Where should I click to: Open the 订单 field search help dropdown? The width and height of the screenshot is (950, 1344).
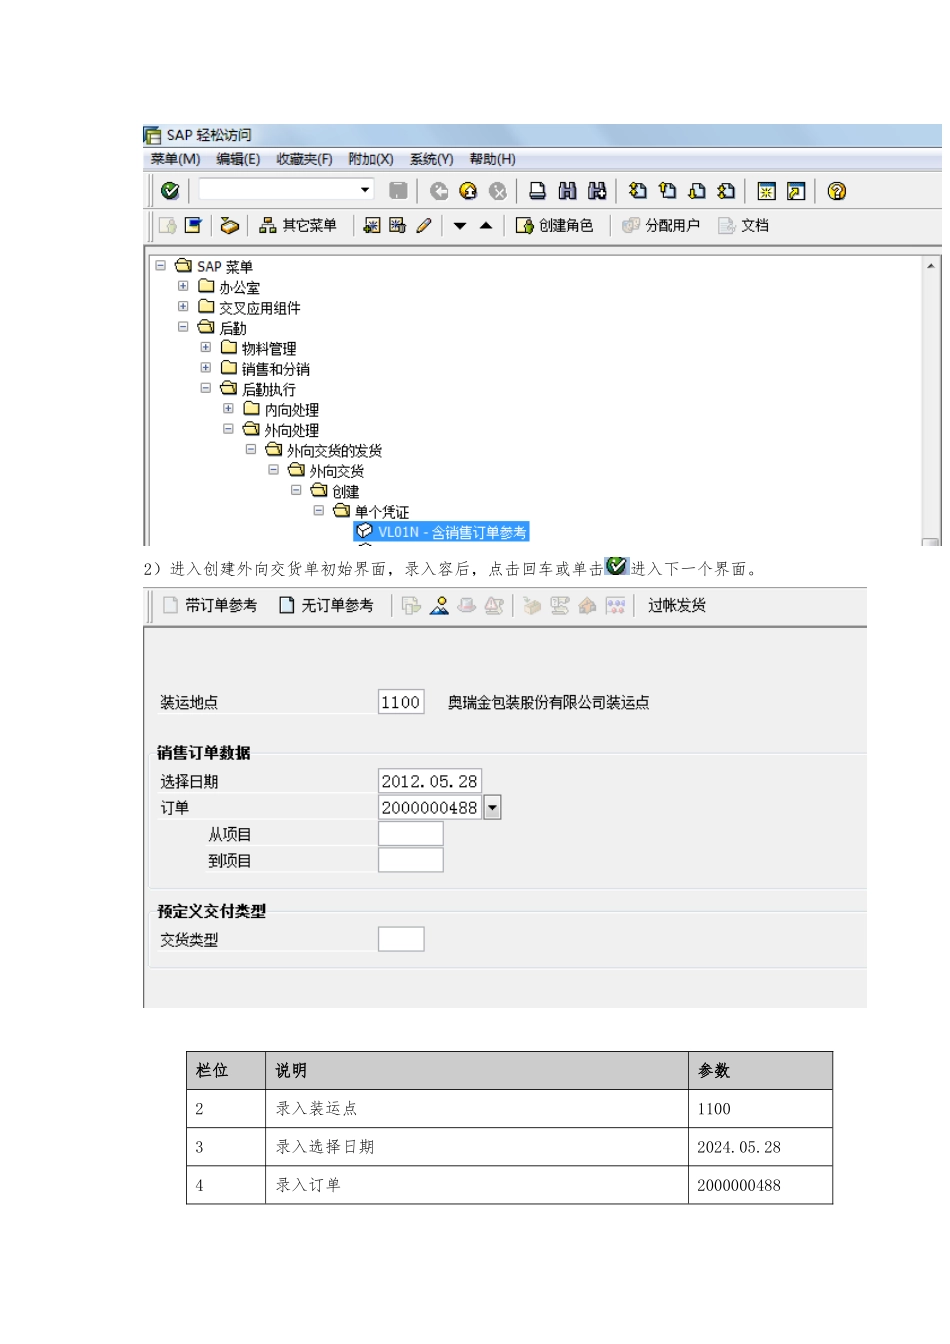click(x=492, y=808)
